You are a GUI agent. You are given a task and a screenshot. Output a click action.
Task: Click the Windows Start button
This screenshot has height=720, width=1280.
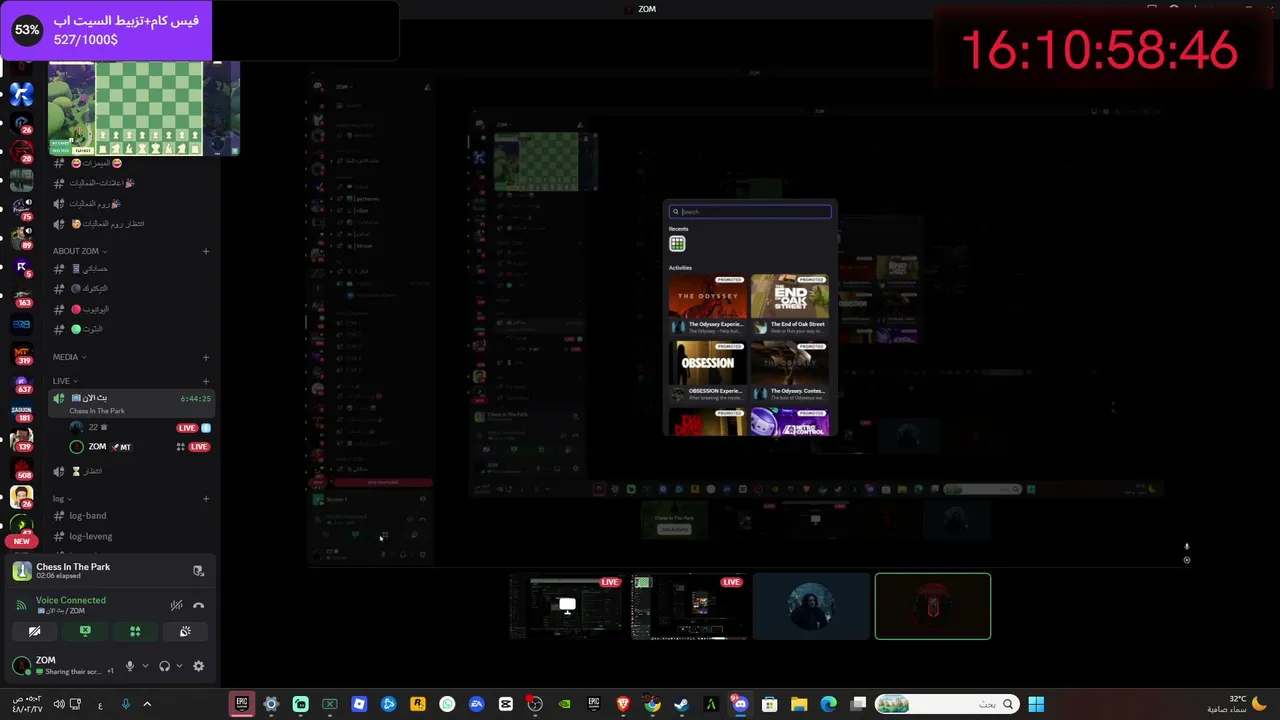tap(1036, 704)
